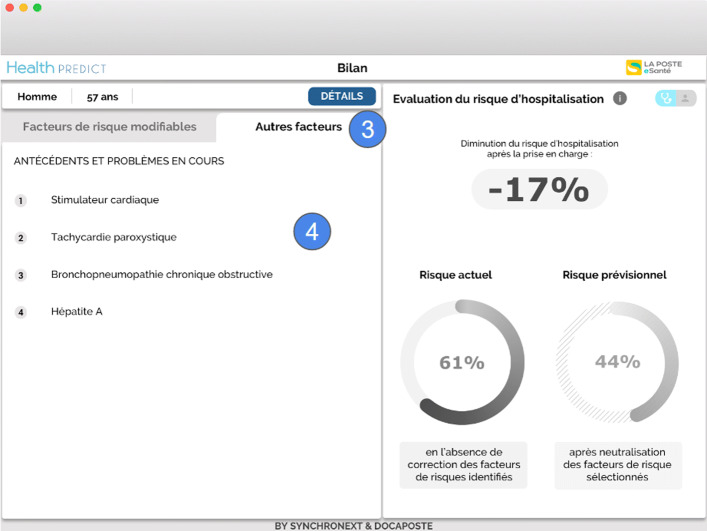The height and width of the screenshot is (531, 707).
Task: Click the La Poste eSanté logo
Action: coord(654,68)
